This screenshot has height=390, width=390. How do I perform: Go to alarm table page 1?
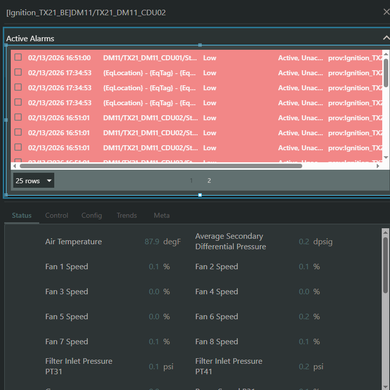[x=191, y=181]
